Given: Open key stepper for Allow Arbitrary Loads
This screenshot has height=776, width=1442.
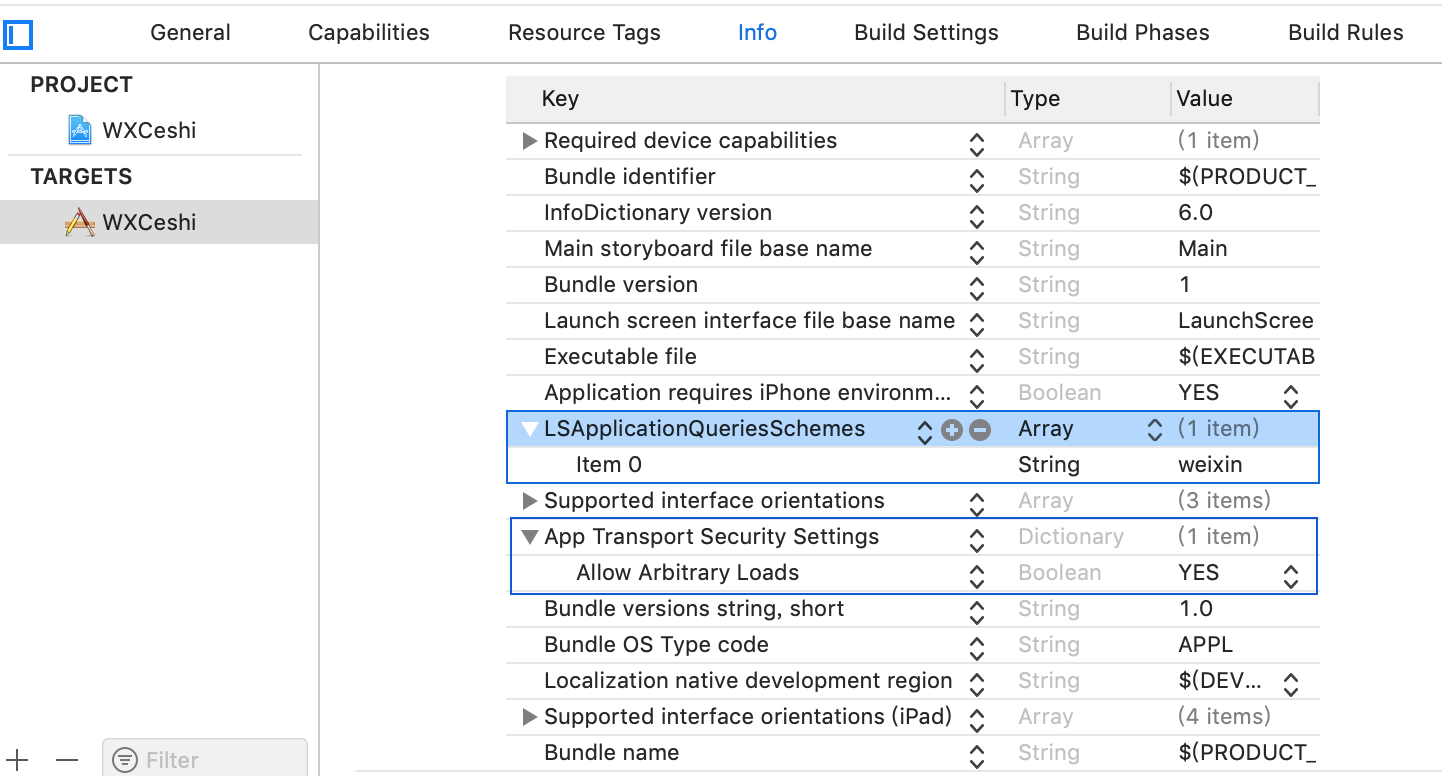Looking at the screenshot, I should tap(977, 576).
